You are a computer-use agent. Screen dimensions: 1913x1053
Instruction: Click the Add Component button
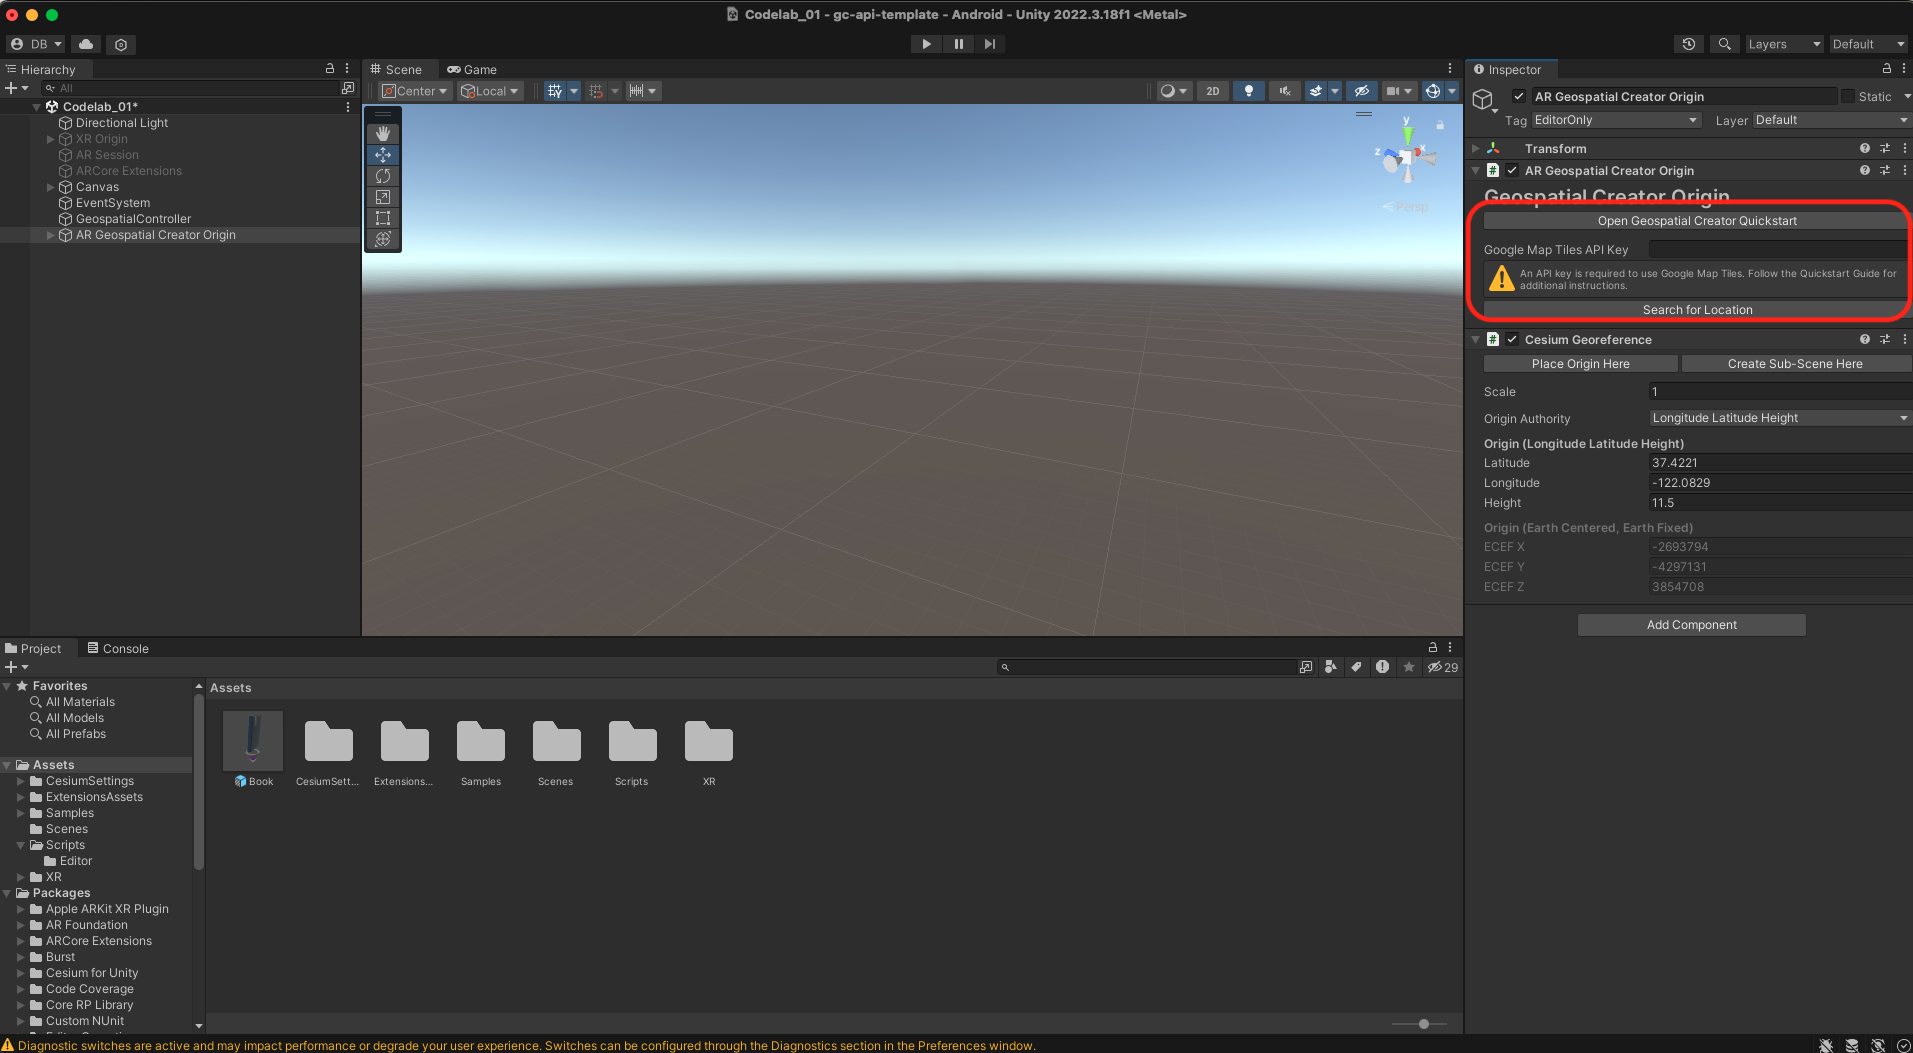1691,625
